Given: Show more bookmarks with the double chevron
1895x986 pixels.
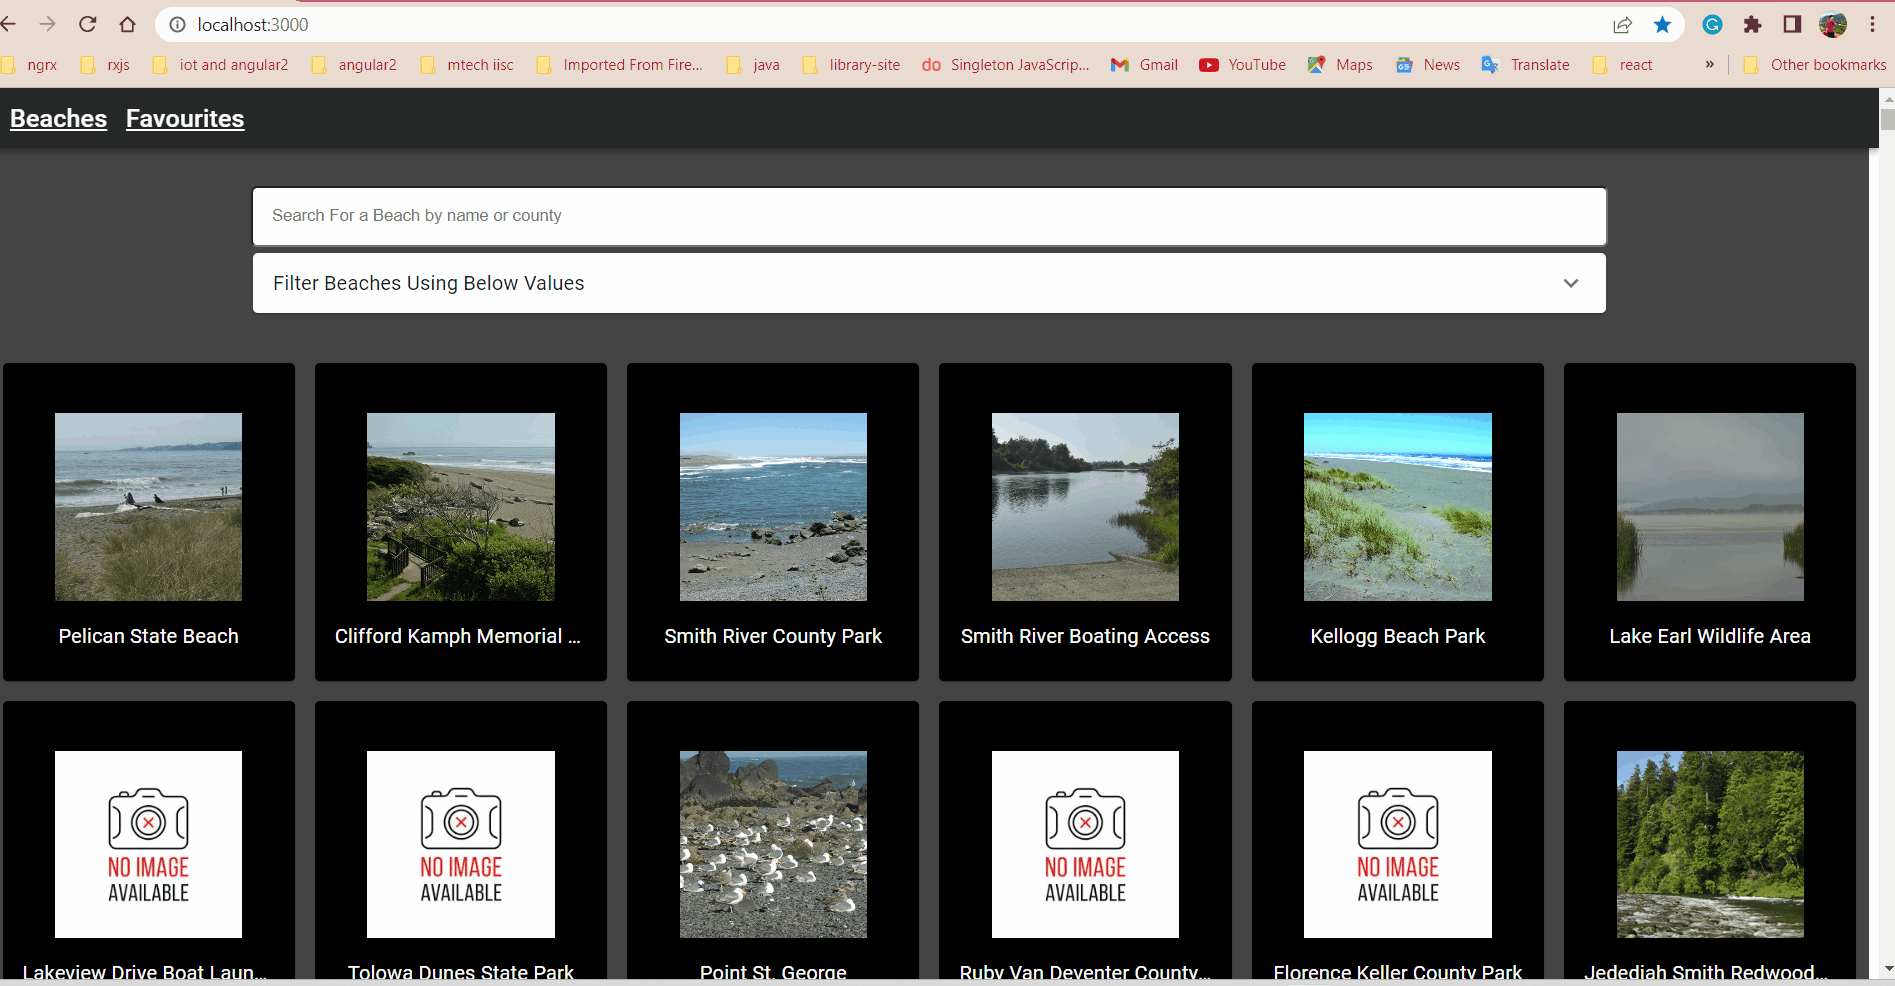Looking at the screenshot, I should [1709, 65].
